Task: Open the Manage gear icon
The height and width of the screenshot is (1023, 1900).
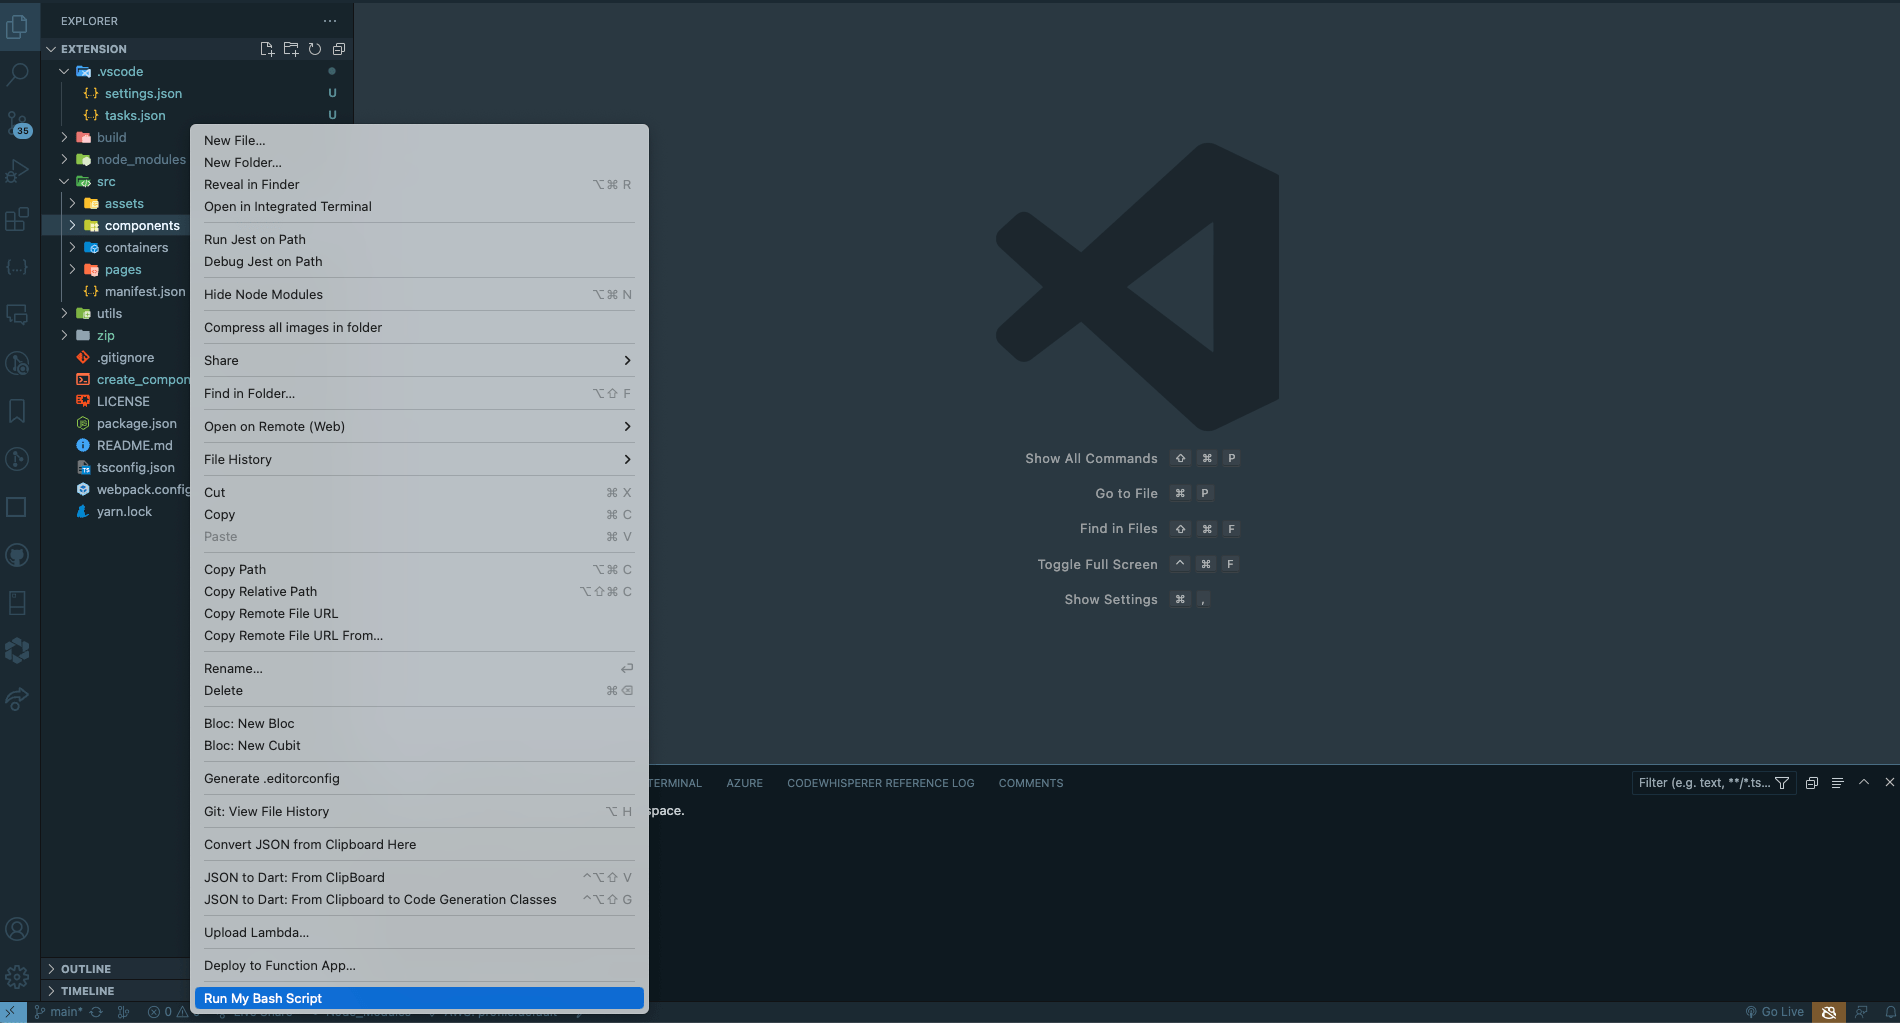Action: pos(17,977)
